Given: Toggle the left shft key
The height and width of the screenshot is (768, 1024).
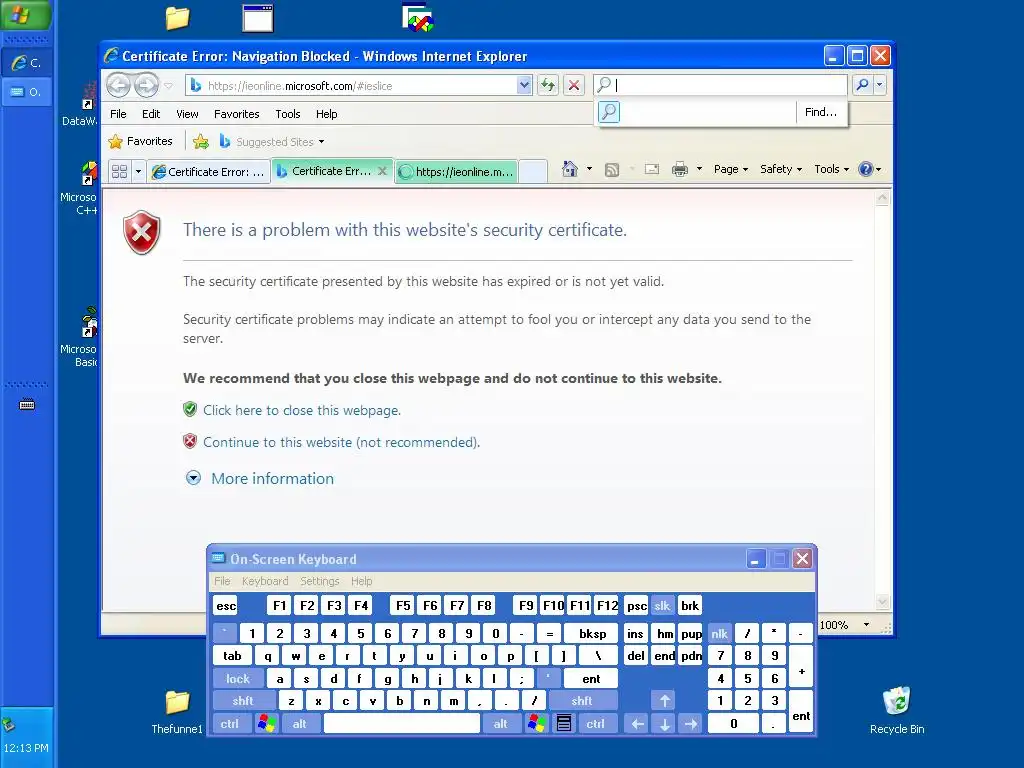Looking at the screenshot, I should (243, 701).
